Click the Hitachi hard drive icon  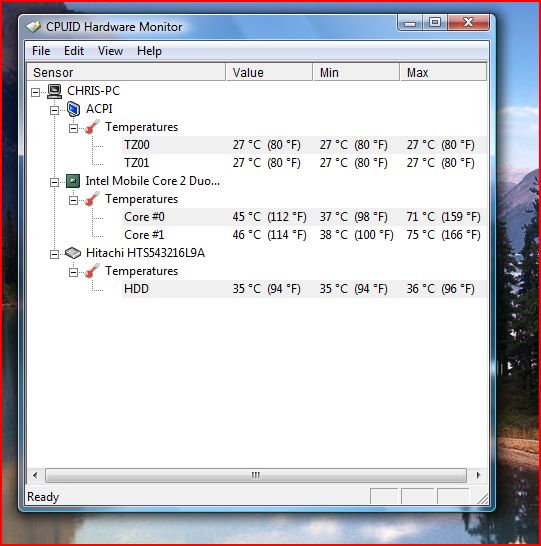point(73,253)
